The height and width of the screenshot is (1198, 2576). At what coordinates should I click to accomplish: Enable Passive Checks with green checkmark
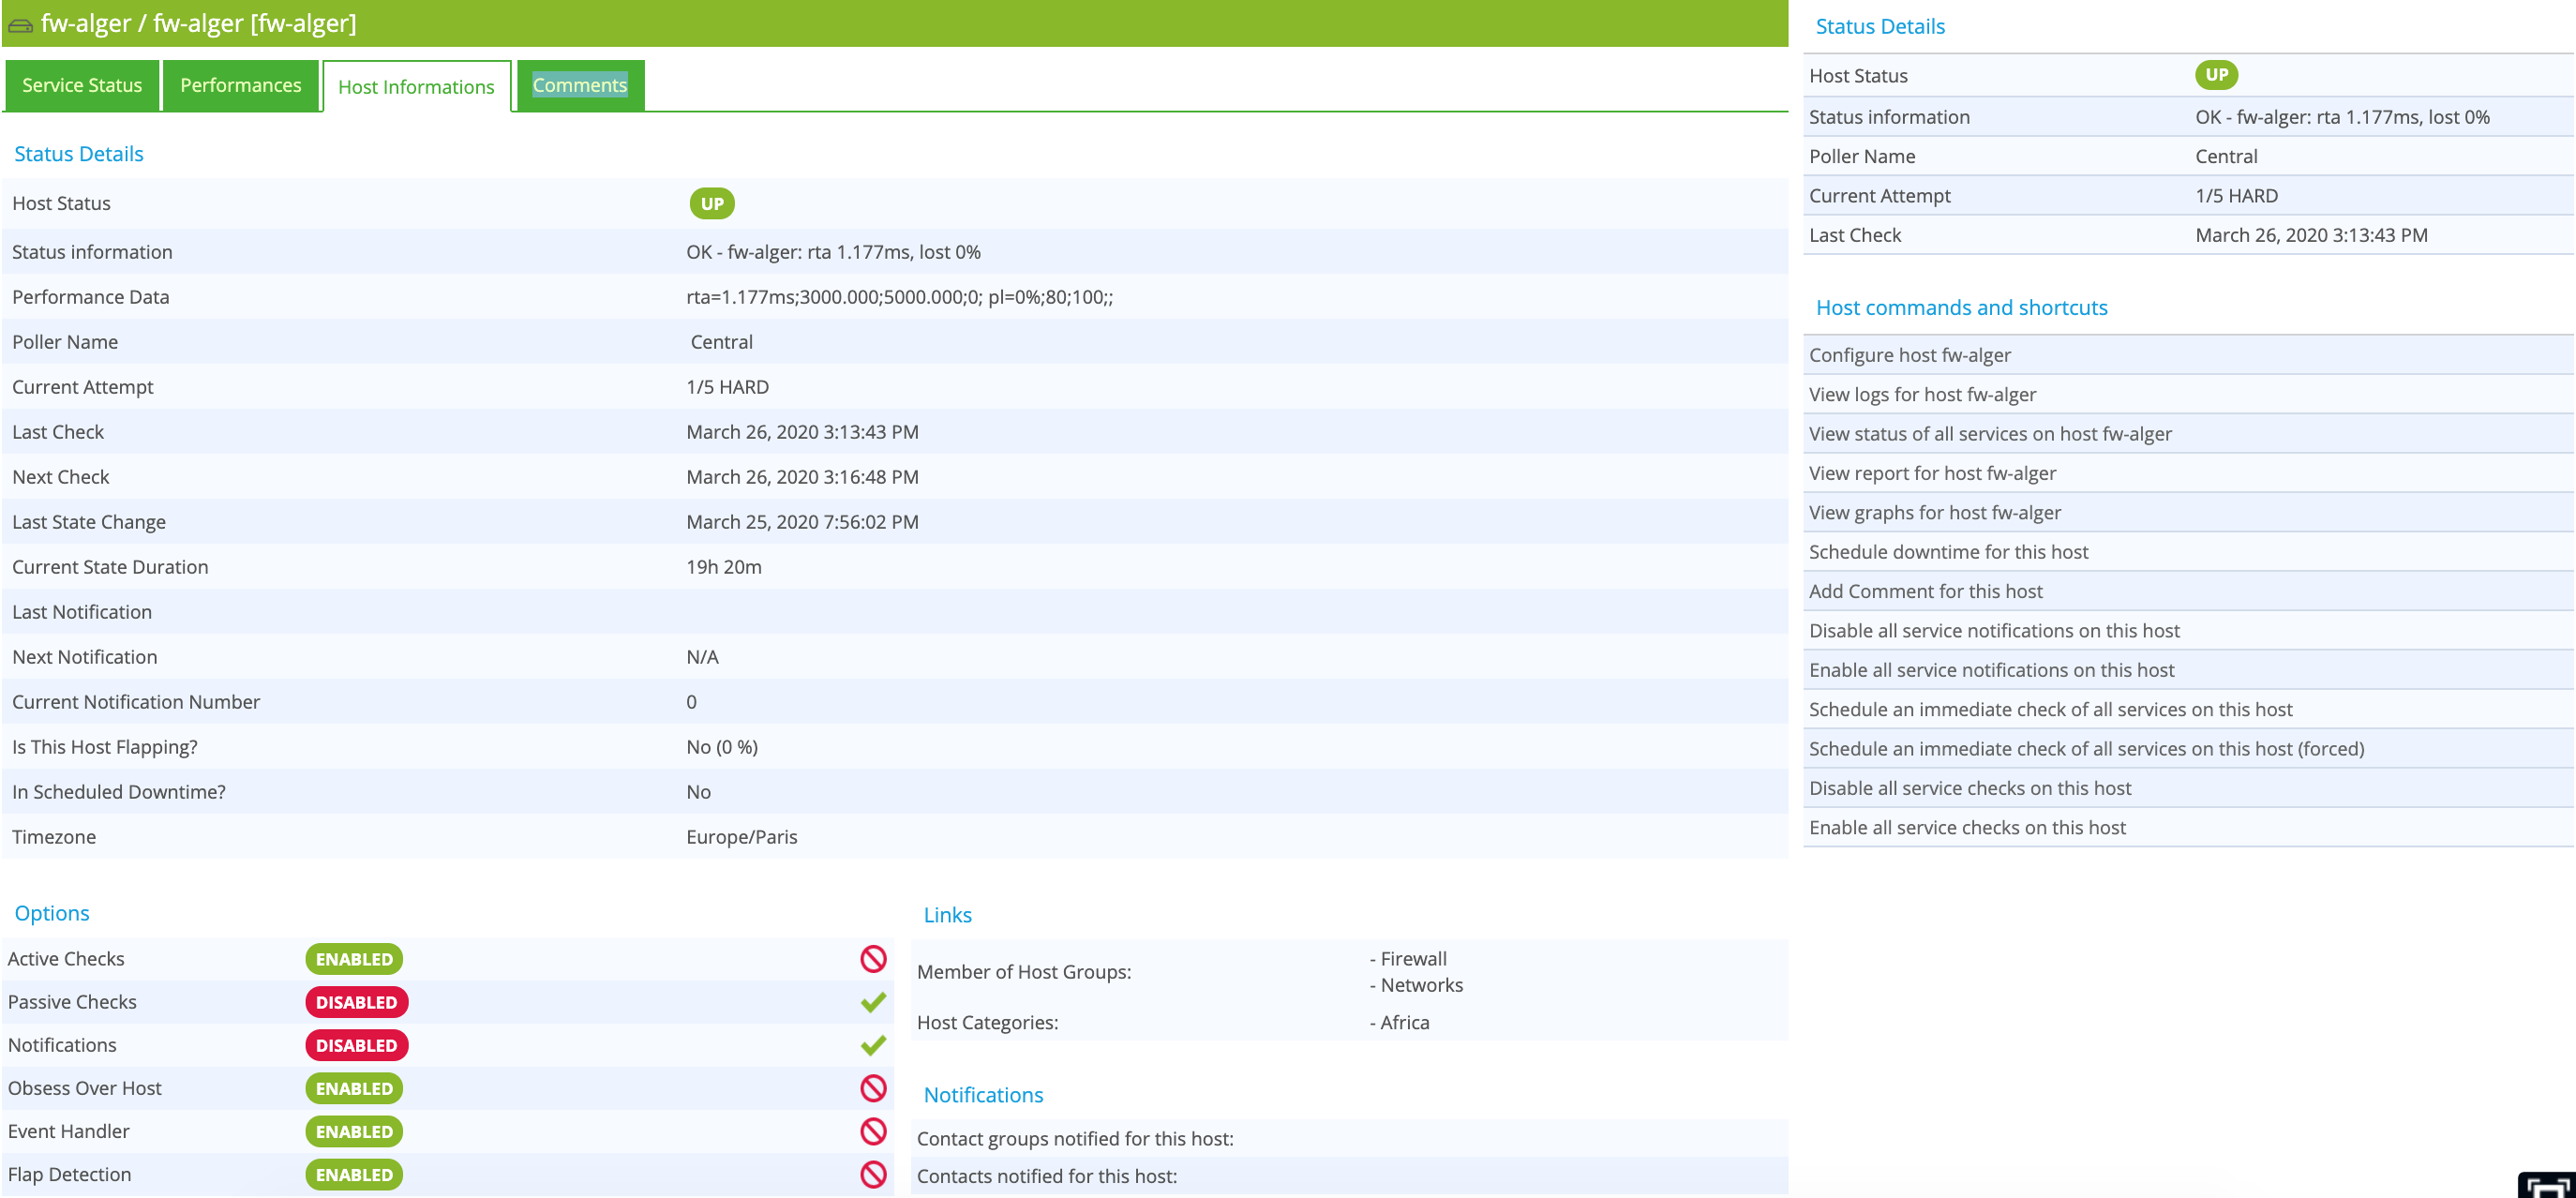point(873,1002)
